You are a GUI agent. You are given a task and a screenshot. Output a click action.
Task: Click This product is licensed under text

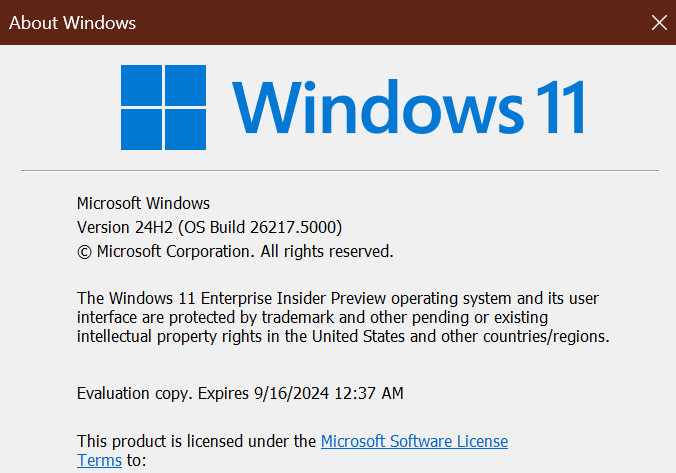click(196, 441)
